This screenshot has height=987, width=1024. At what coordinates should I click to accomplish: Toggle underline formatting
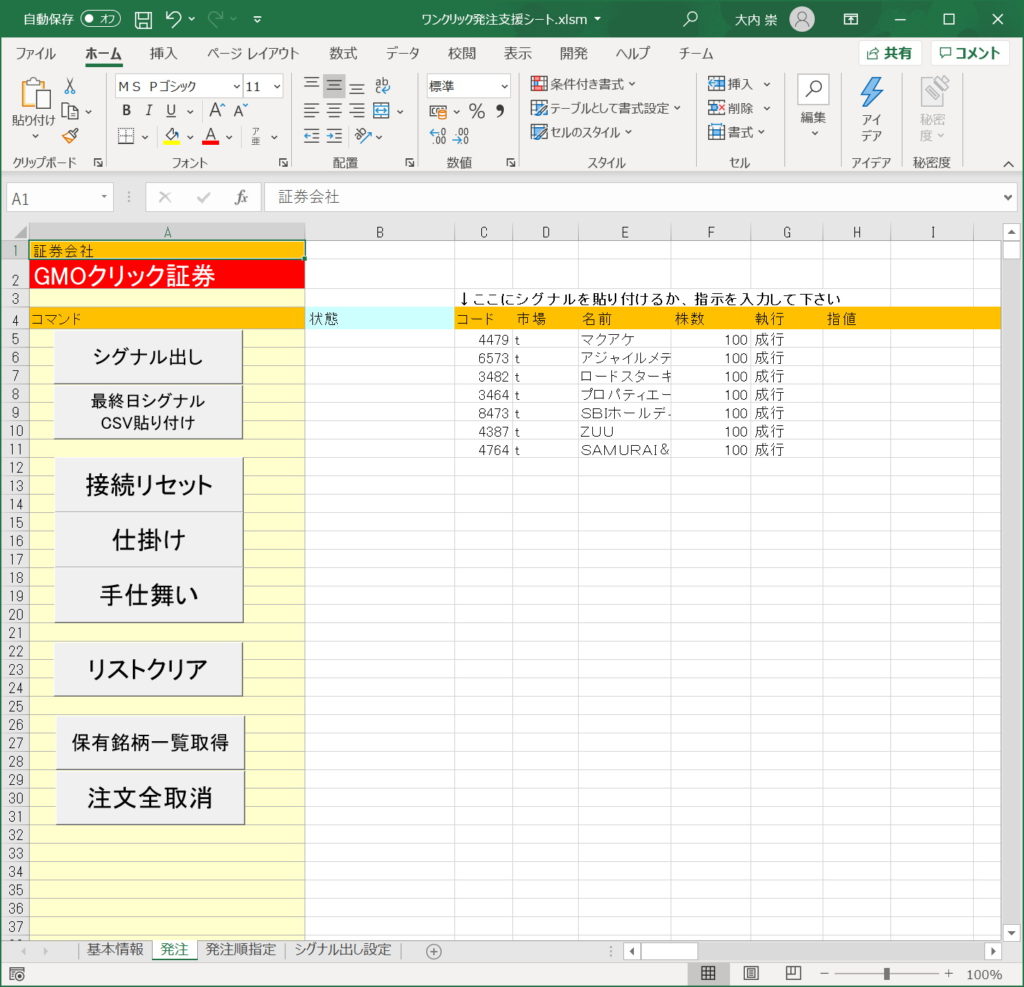pyautogui.click(x=170, y=110)
